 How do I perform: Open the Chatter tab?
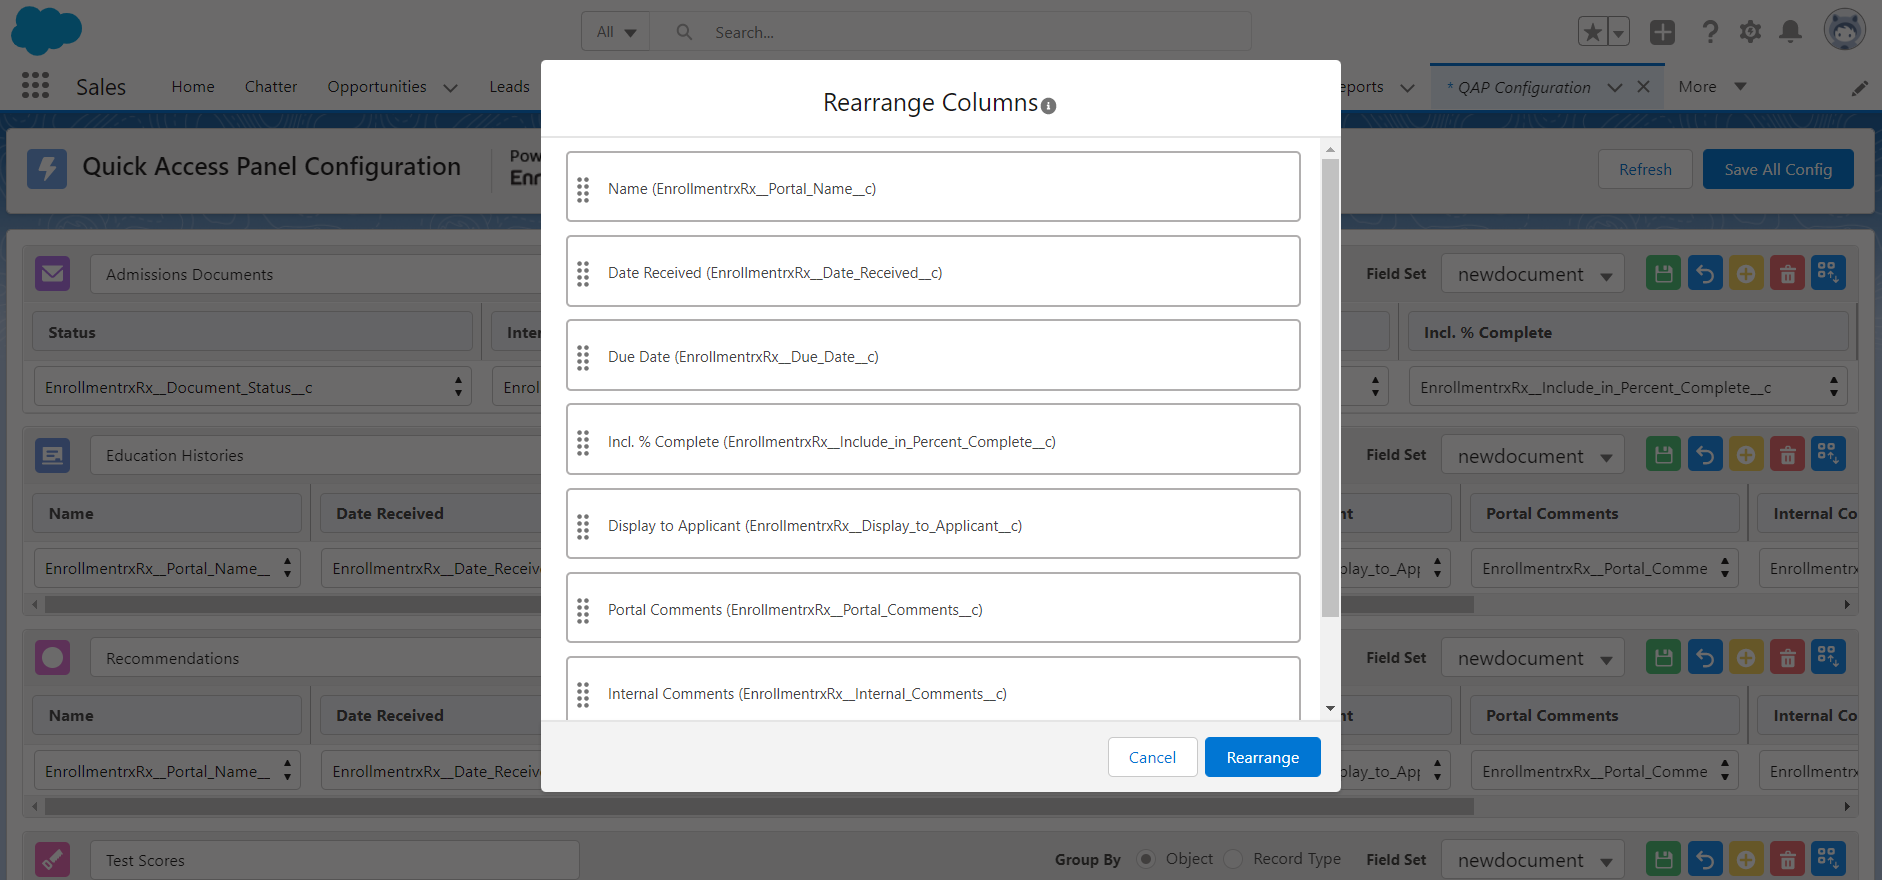[271, 87]
